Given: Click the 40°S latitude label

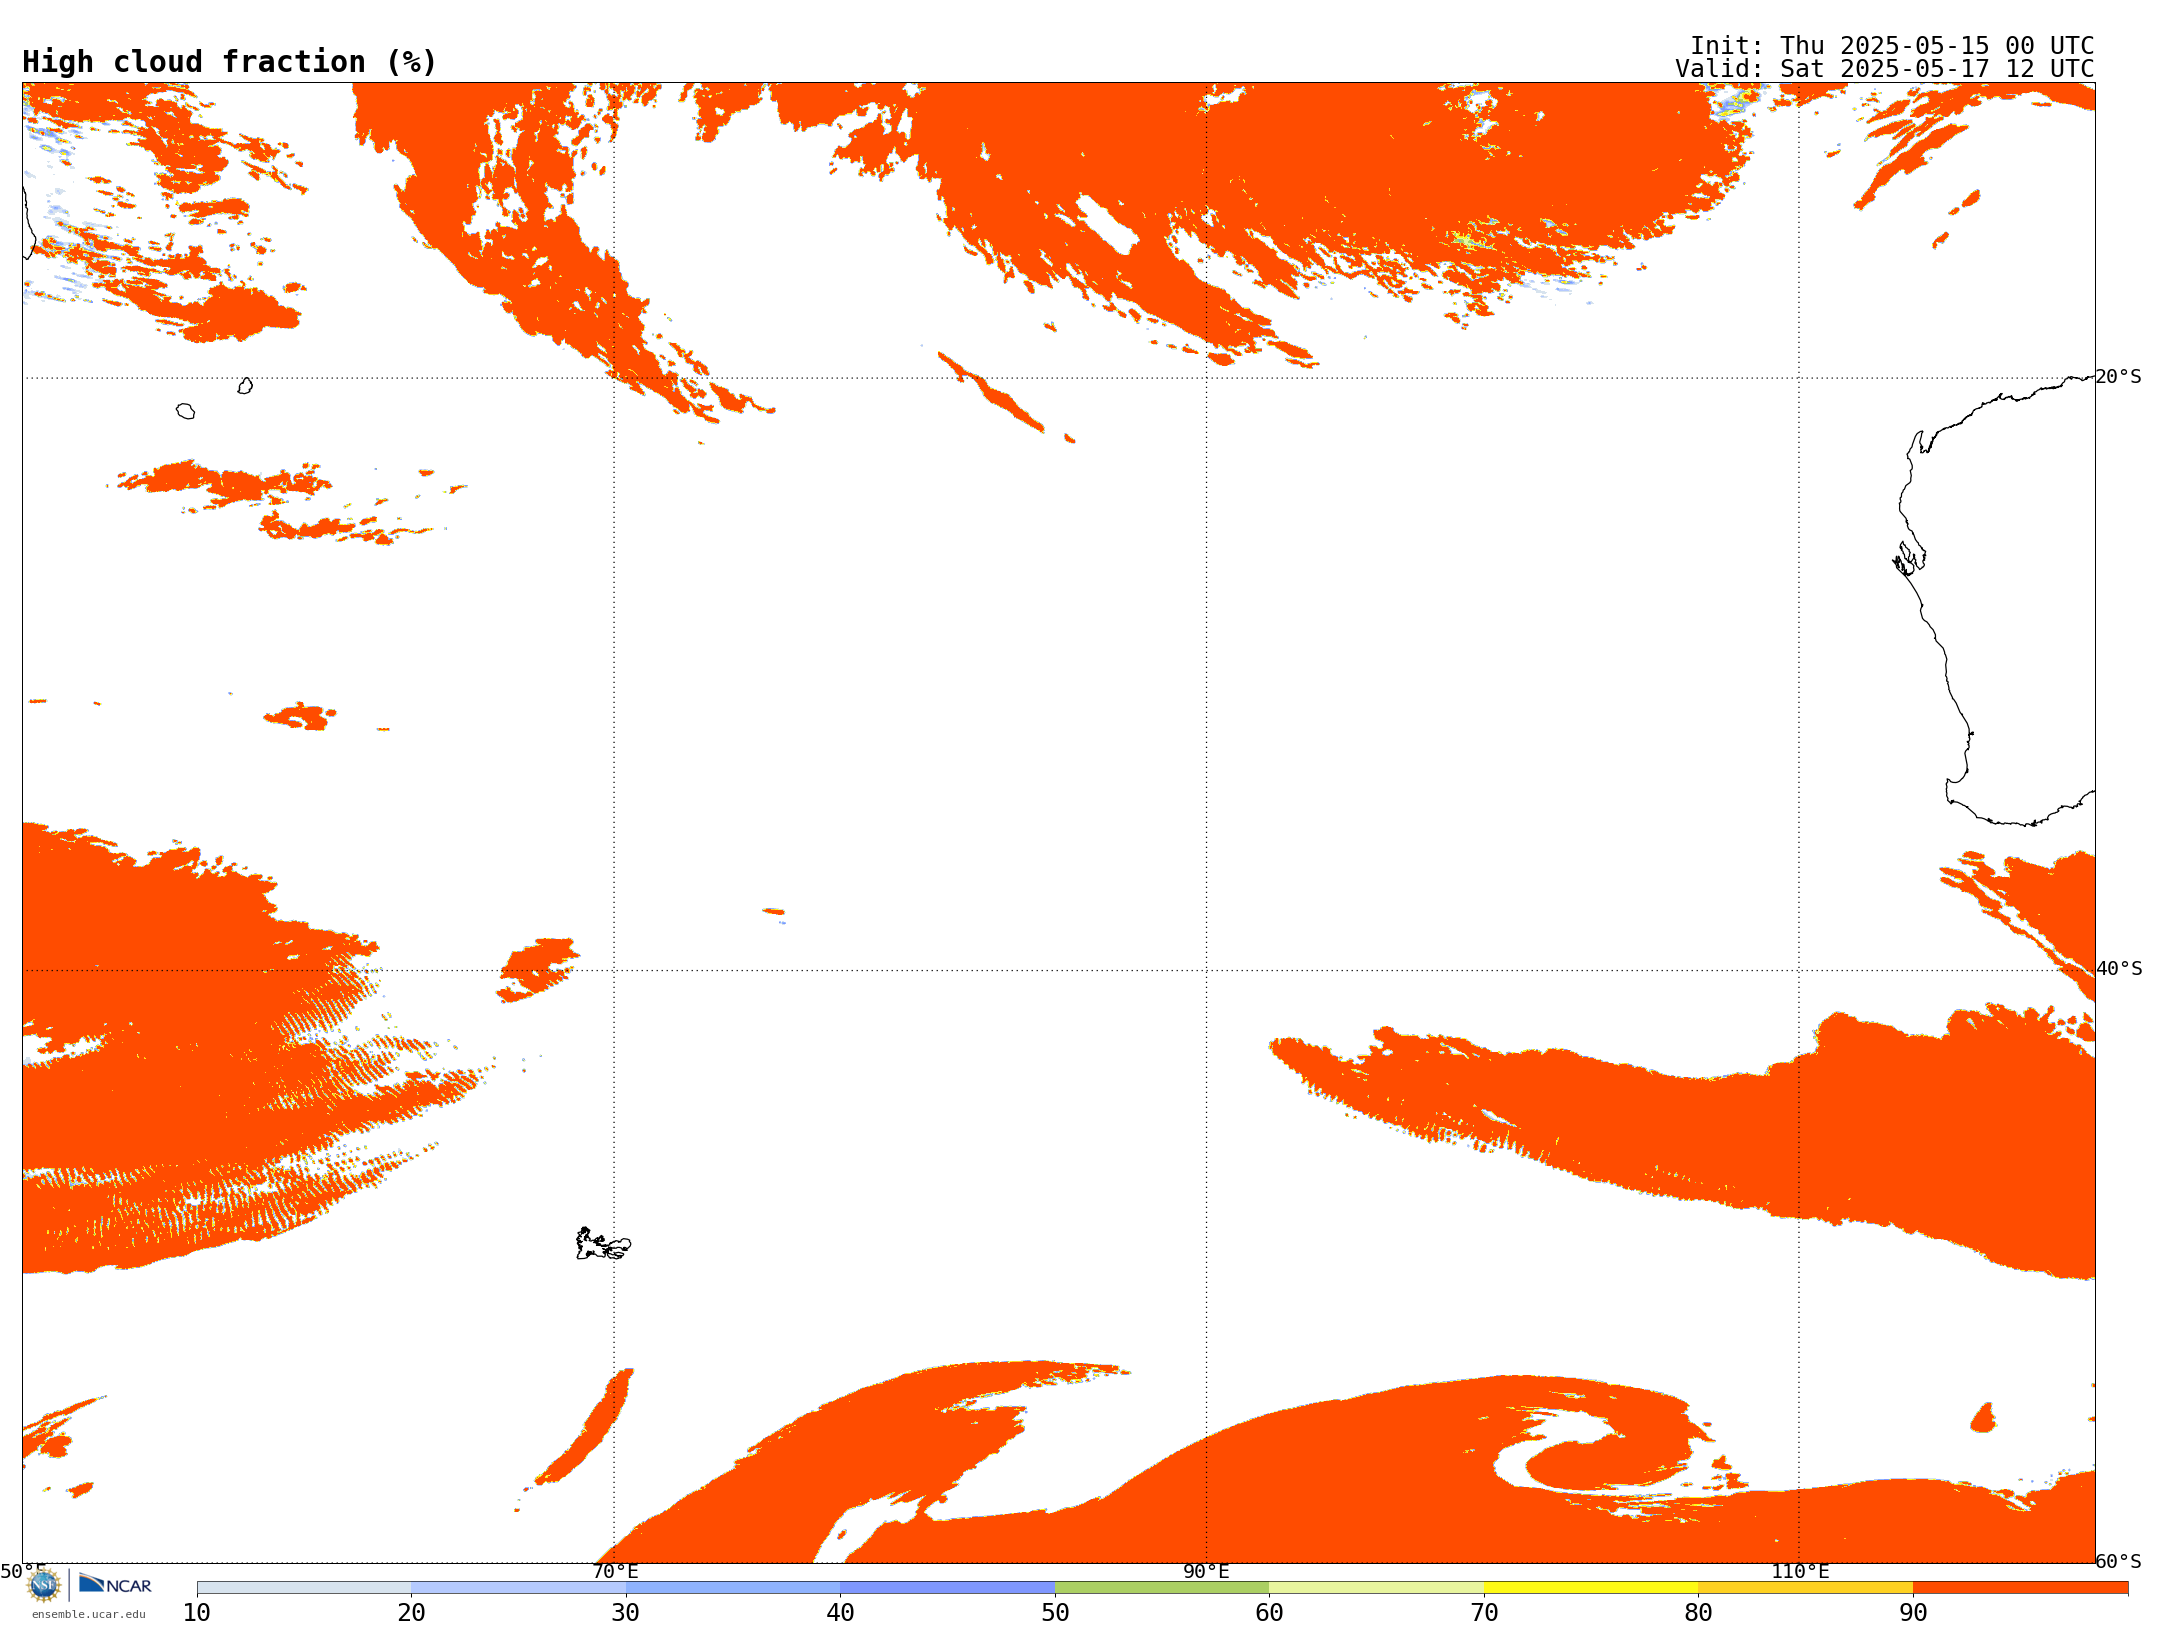Looking at the screenshot, I should point(2119,969).
